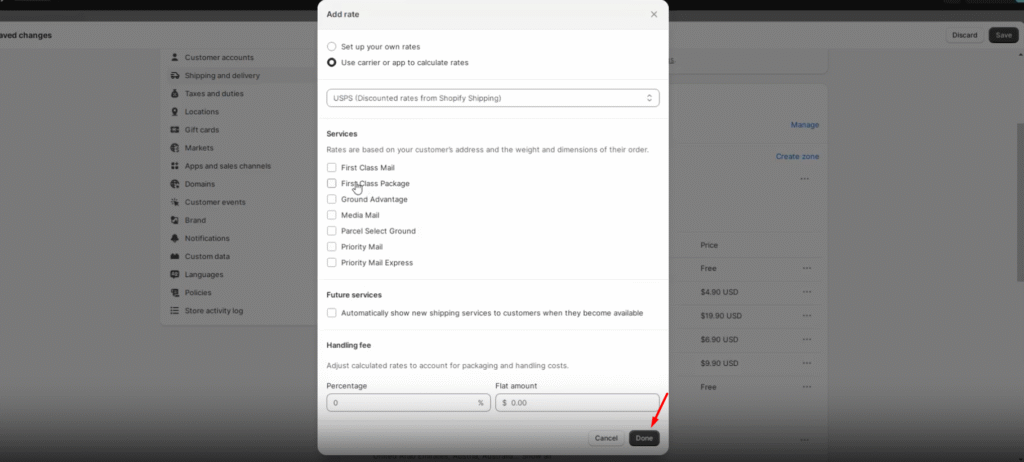Open options menu for $9.90 USD rate
This screenshot has width=1024, height=462.
[807, 363]
